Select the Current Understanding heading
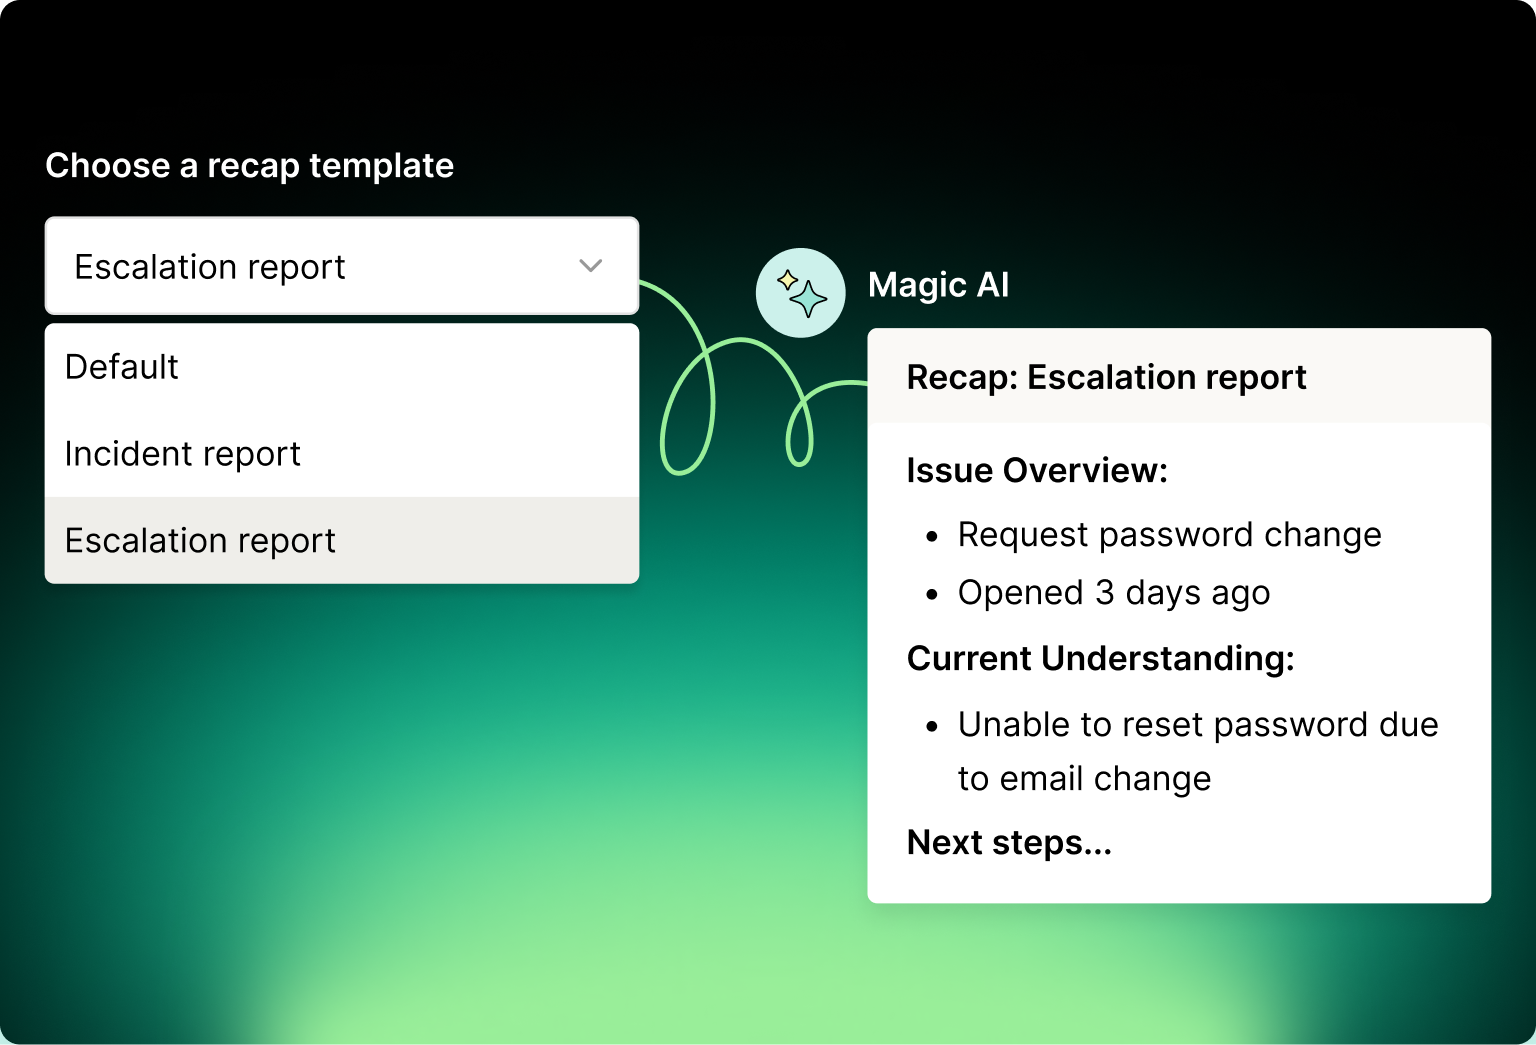The width and height of the screenshot is (1536, 1045). click(1100, 659)
